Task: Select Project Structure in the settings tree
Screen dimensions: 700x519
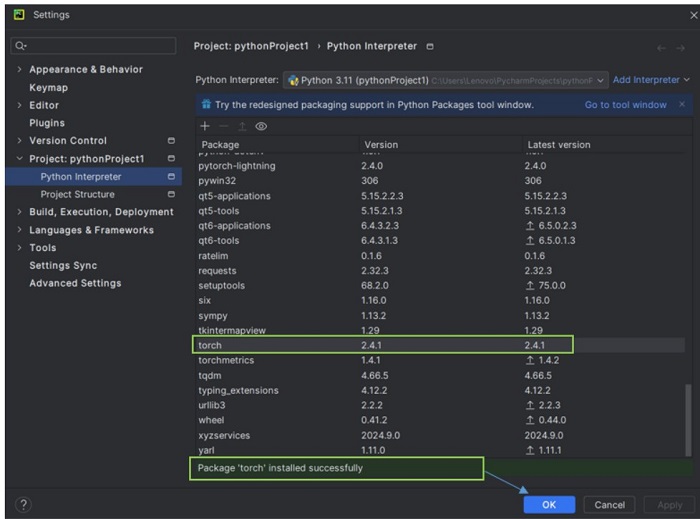Action: pos(77,195)
